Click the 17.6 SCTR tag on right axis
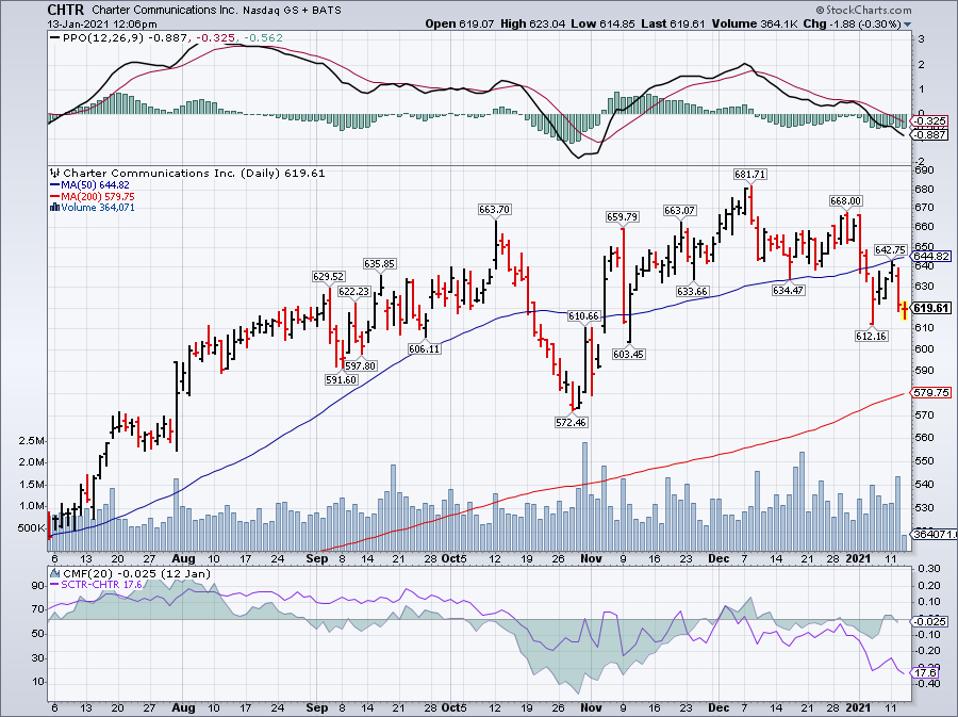958x717 pixels. pos(926,672)
